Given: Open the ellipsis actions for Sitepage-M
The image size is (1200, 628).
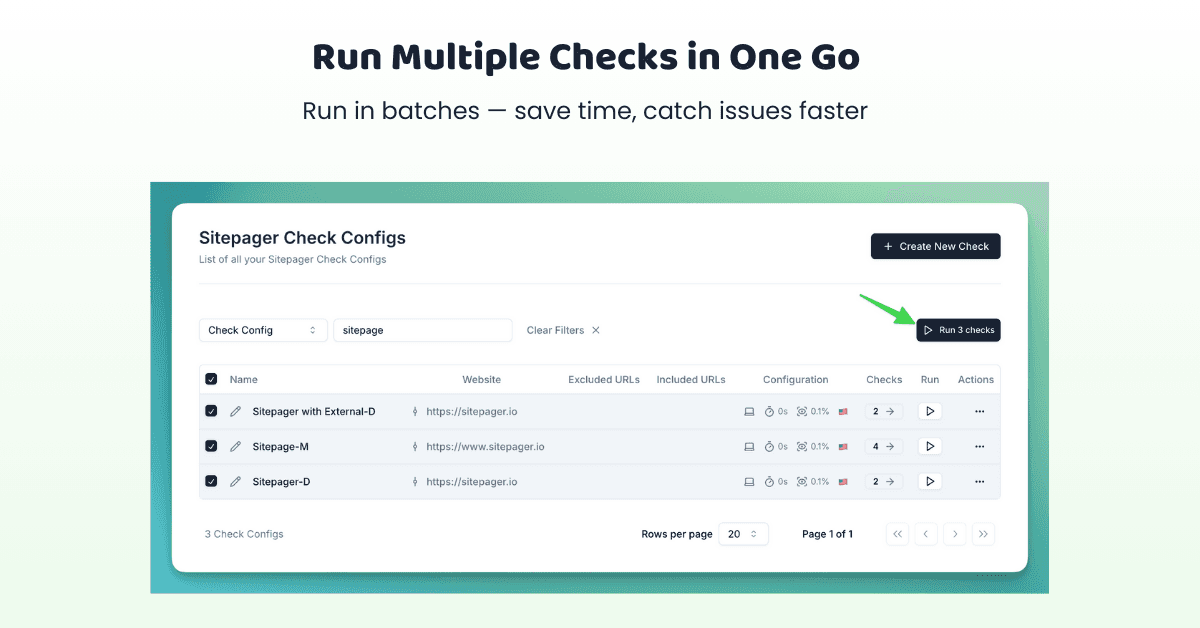Looking at the screenshot, I should point(979,446).
